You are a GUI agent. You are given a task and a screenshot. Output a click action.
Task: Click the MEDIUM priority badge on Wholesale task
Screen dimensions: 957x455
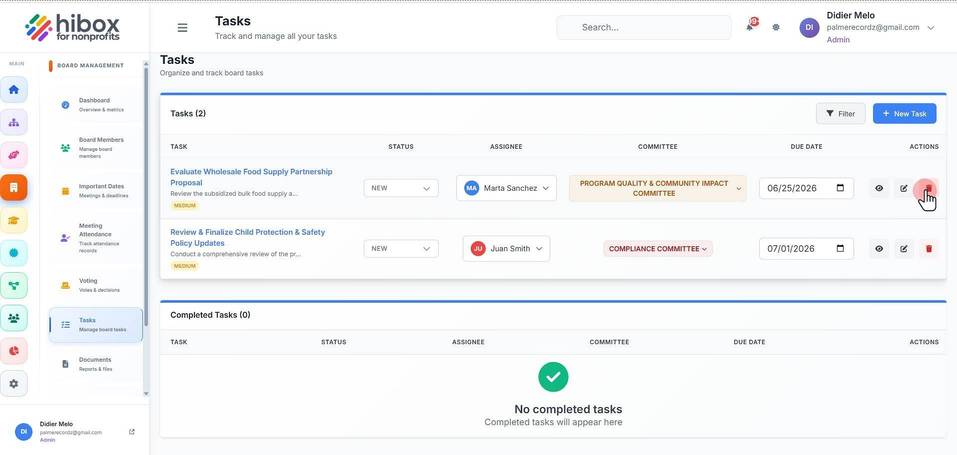coord(184,206)
